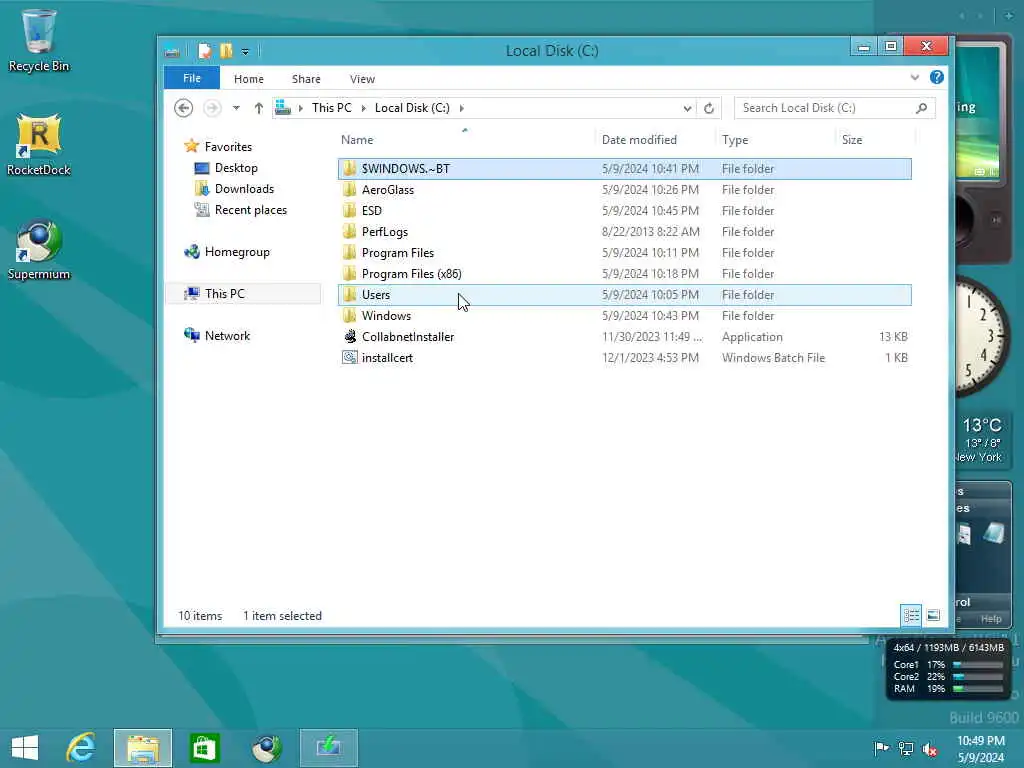Click Local Disk (C:) breadcrumb in address bar

pos(412,108)
